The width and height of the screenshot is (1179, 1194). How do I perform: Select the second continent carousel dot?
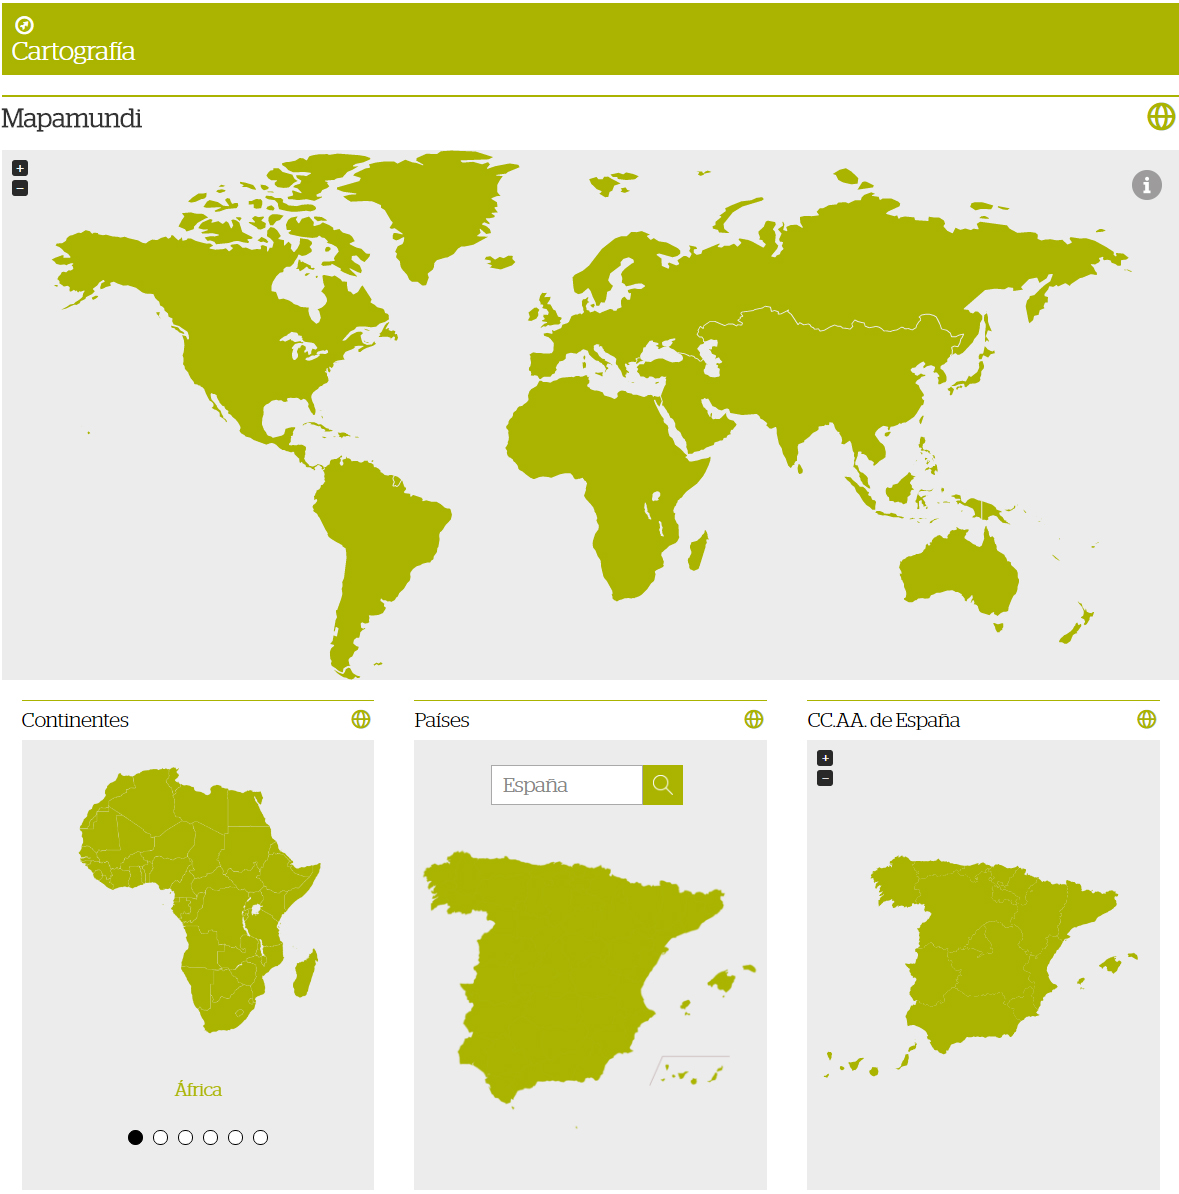tap(161, 1137)
